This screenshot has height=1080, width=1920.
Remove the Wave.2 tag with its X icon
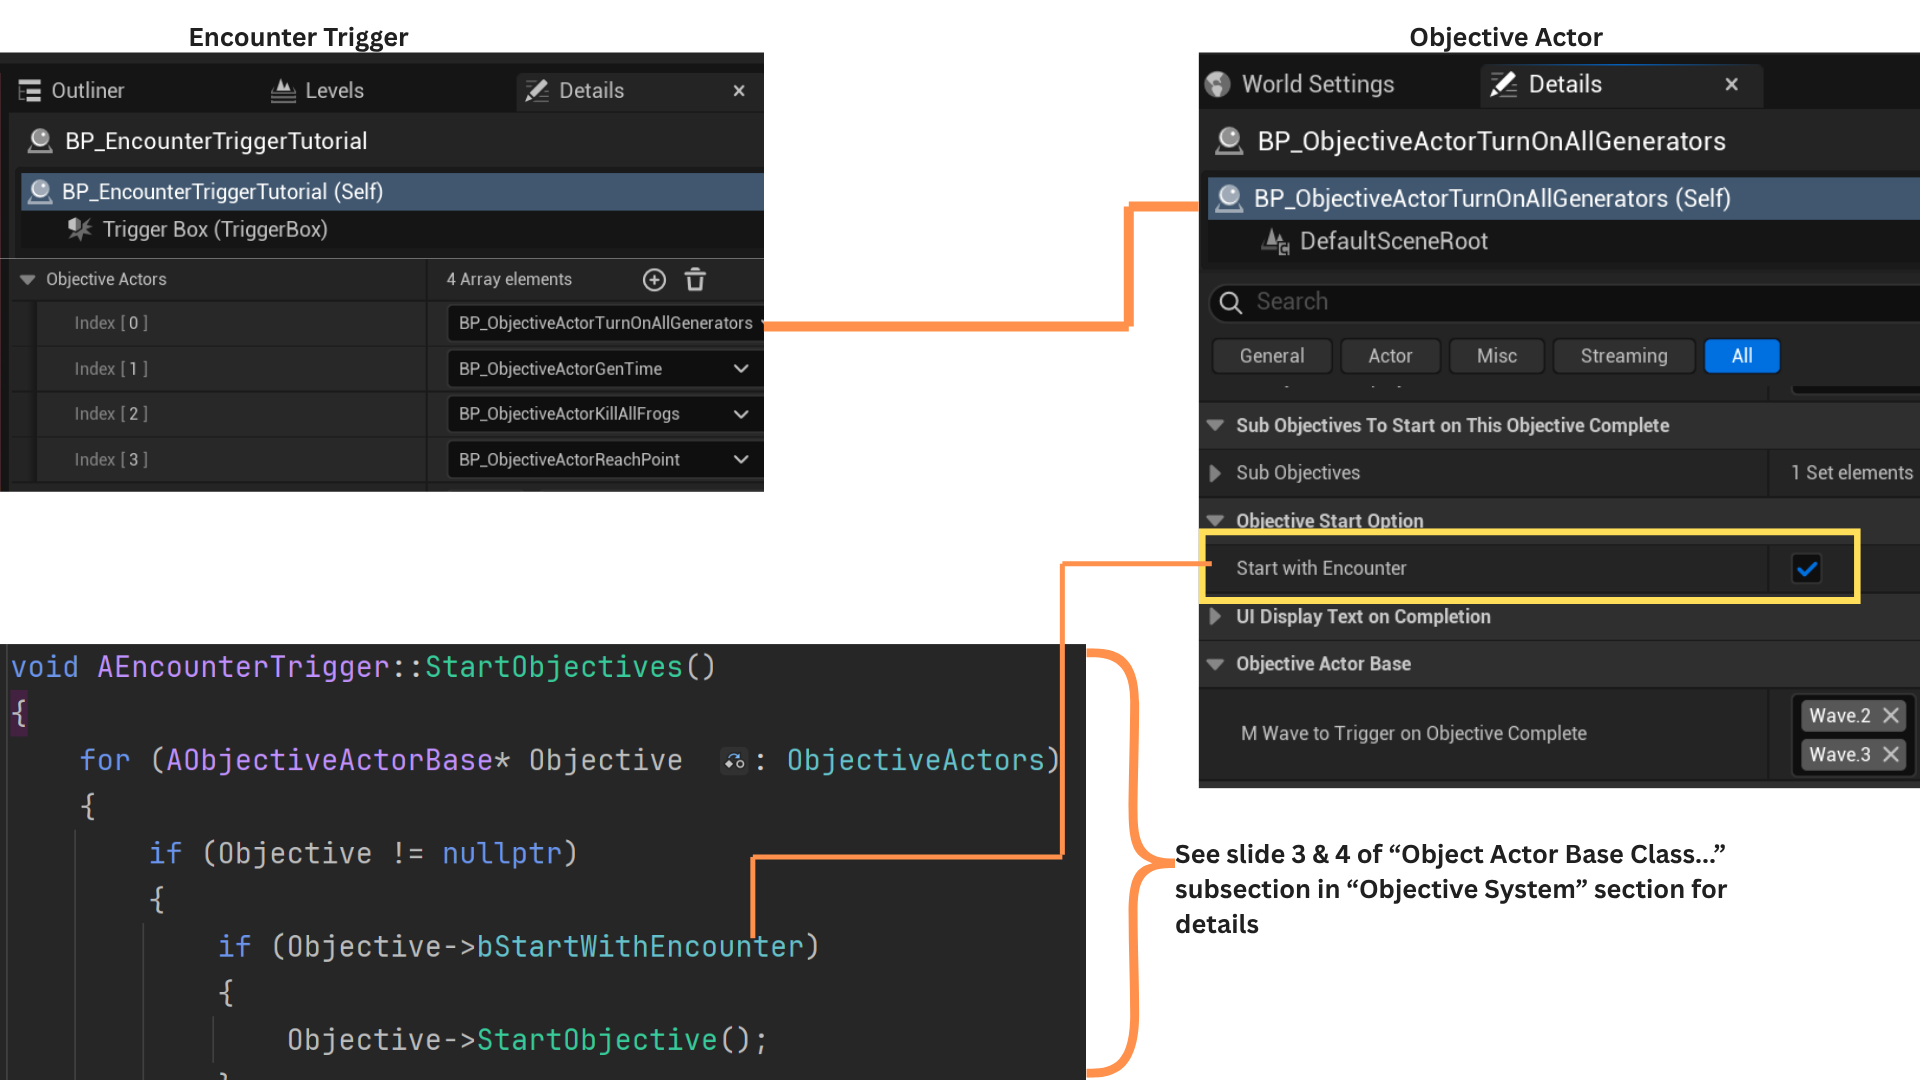pyautogui.click(x=1890, y=716)
